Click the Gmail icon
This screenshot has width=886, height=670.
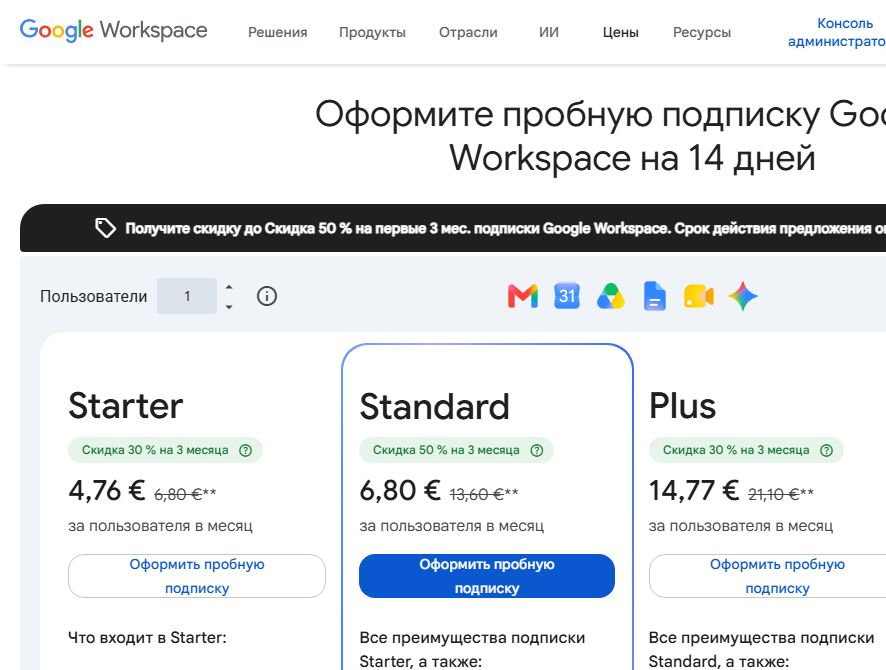[x=523, y=297]
